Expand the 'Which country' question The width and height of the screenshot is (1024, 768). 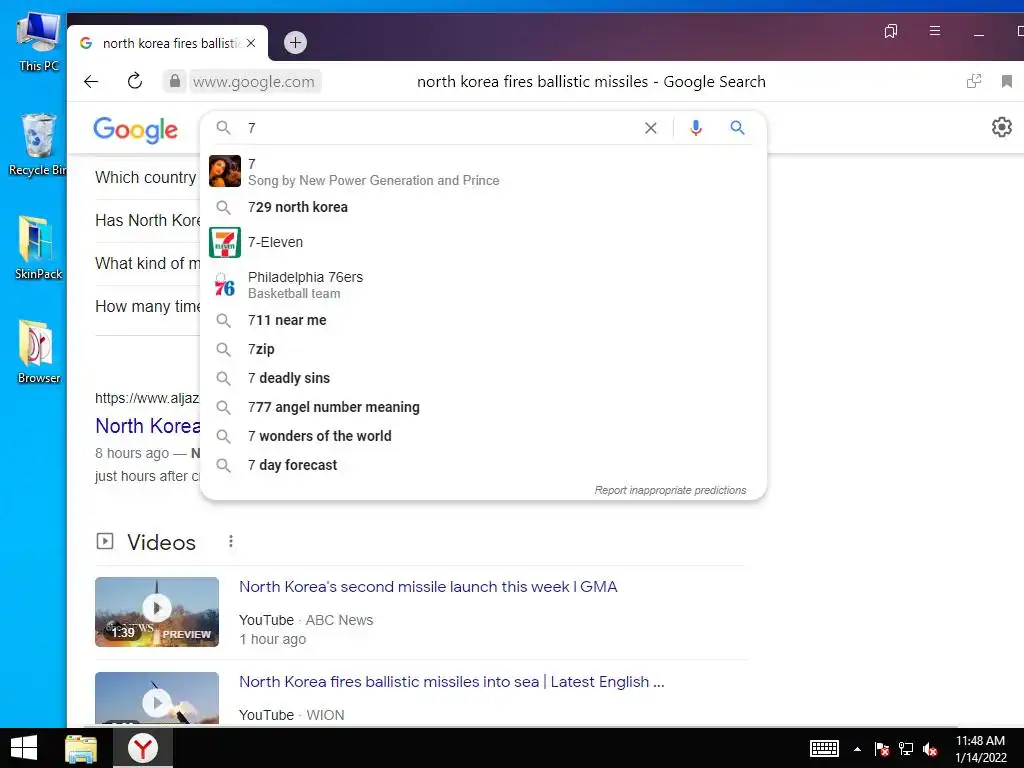click(x=146, y=177)
